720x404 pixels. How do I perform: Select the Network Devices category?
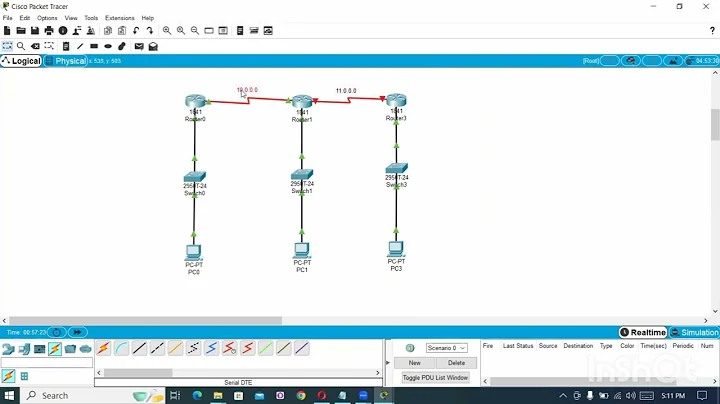point(8,349)
